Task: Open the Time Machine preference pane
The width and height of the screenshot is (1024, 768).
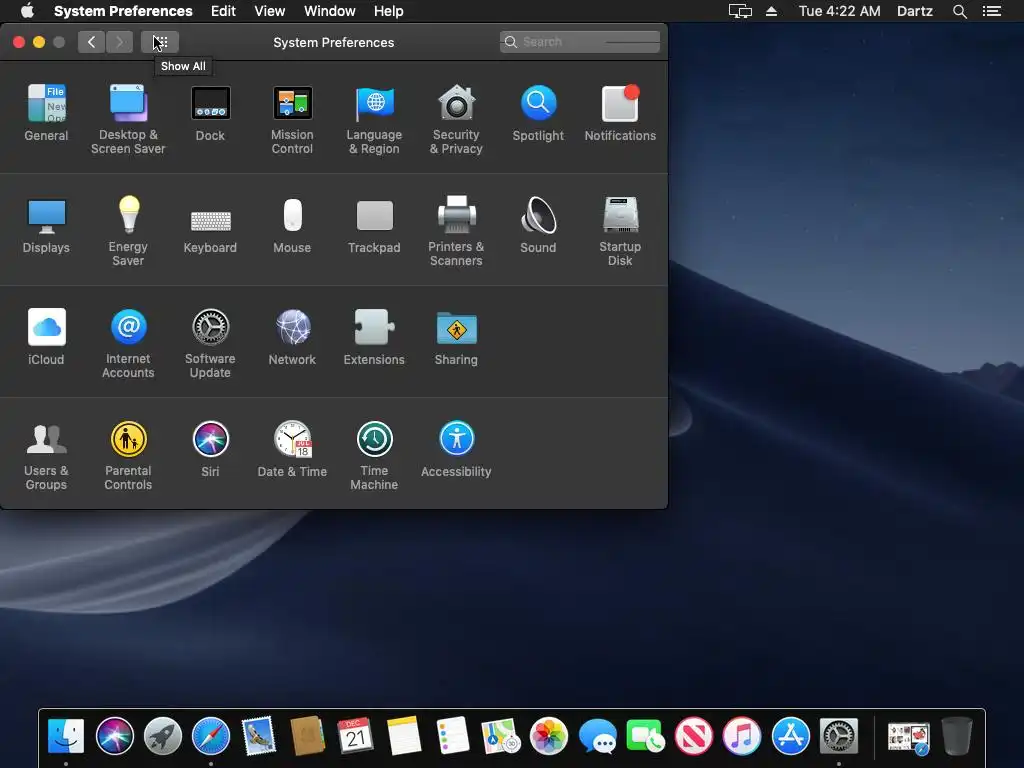Action: (x=374, y=455)
